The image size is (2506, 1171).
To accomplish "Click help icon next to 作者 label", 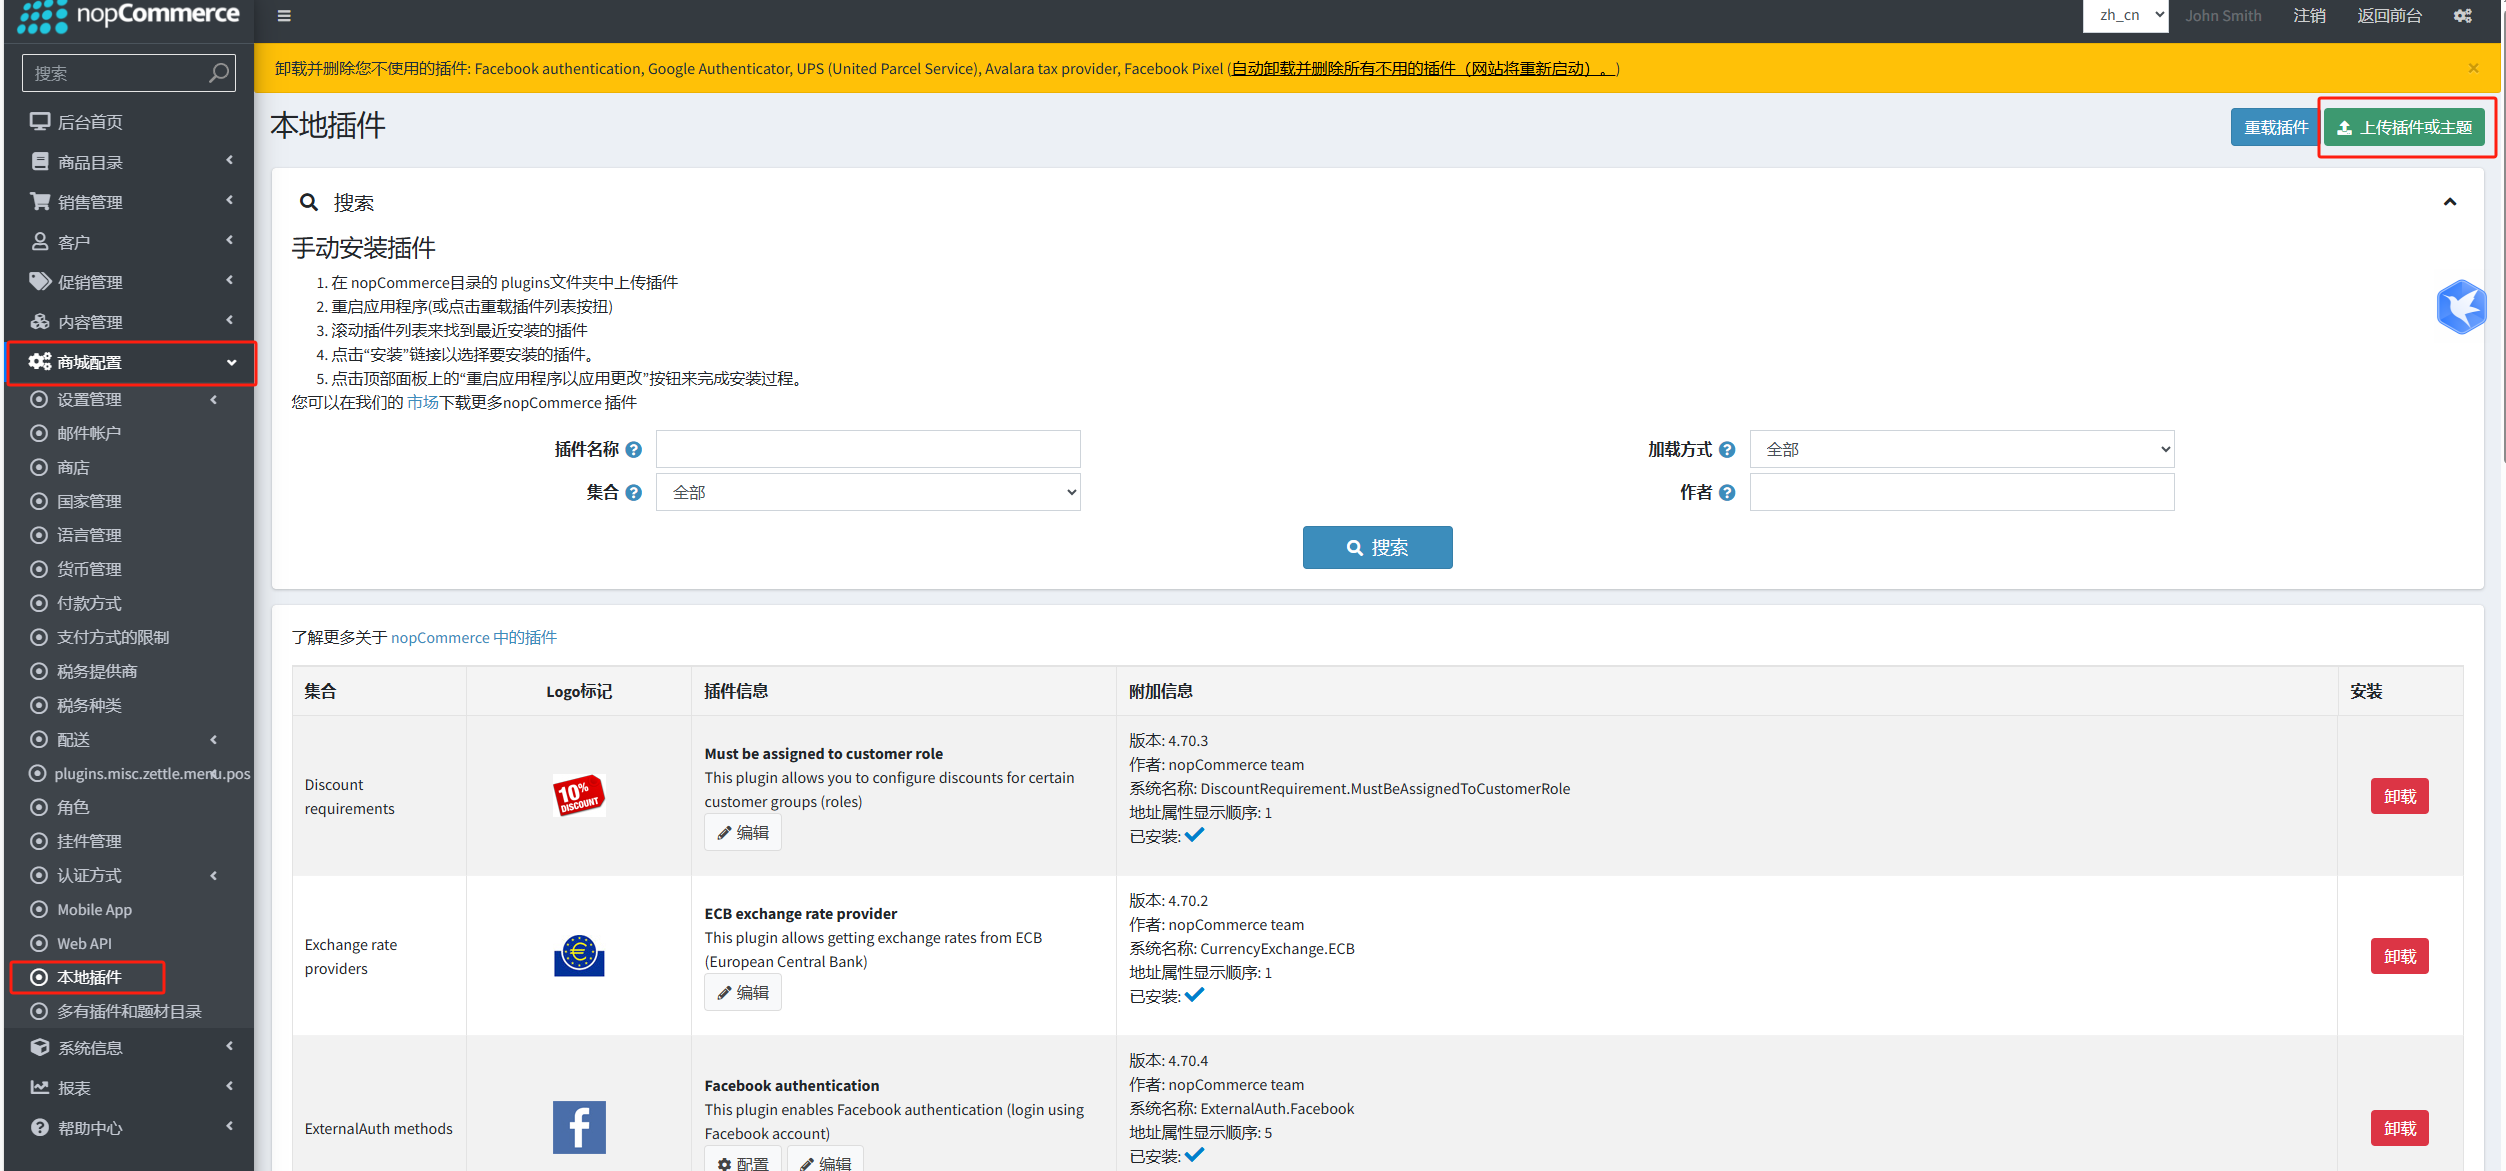I will (1727, 493).
